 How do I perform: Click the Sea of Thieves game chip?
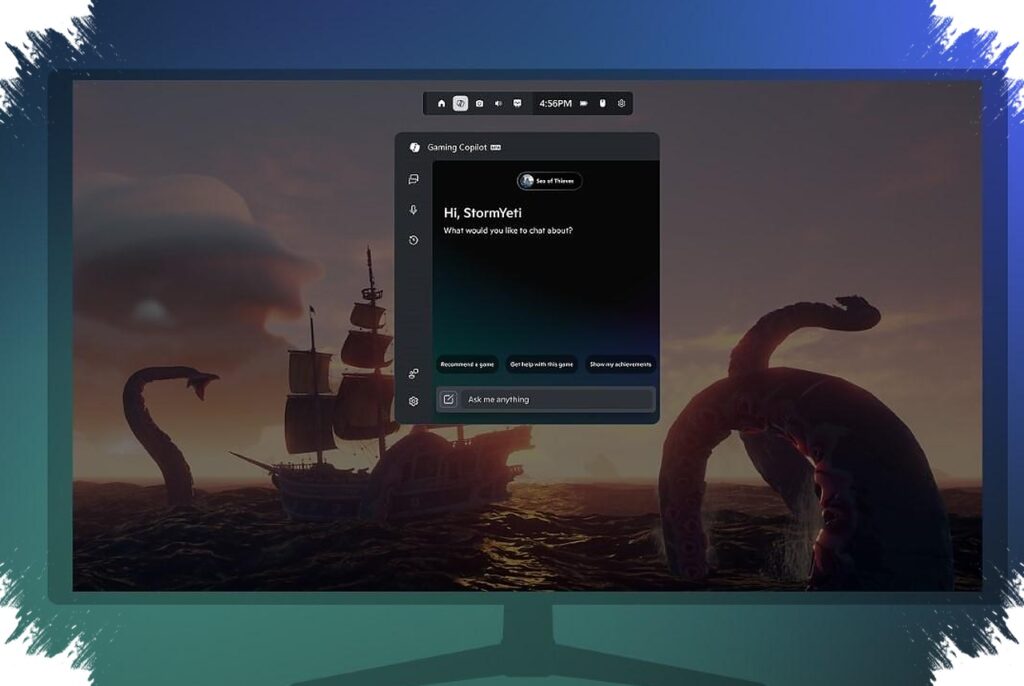[x=549, y=181]
